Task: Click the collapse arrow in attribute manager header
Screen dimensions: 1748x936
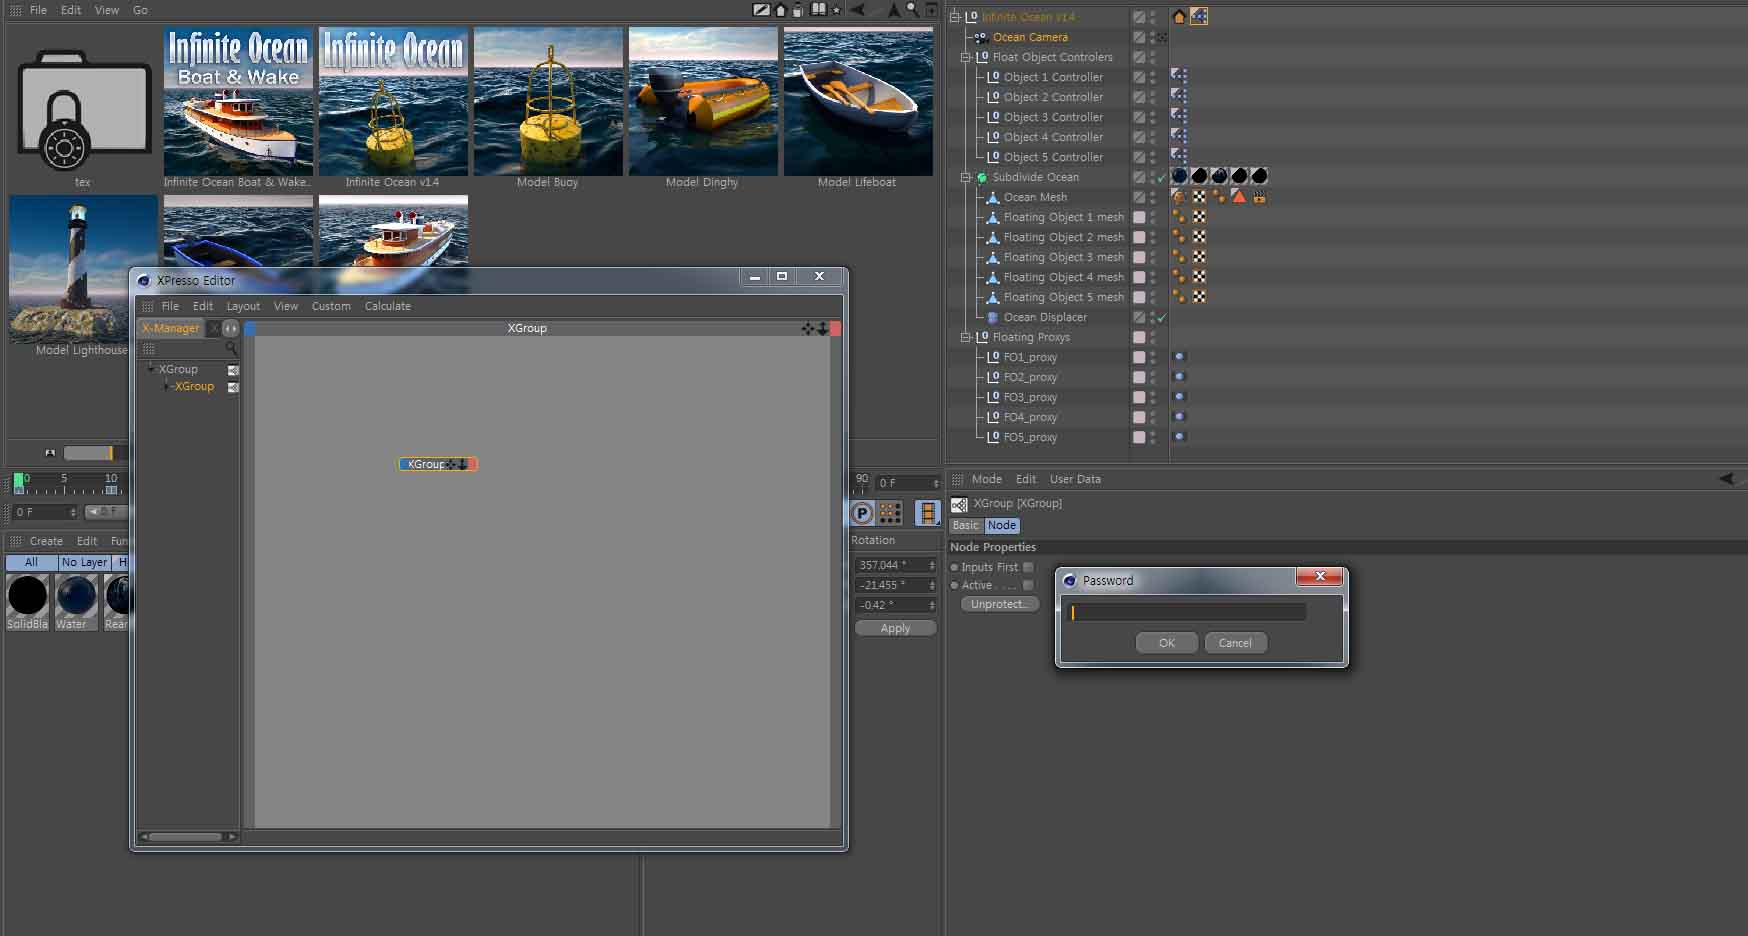Action: [x=1726, y=479]
